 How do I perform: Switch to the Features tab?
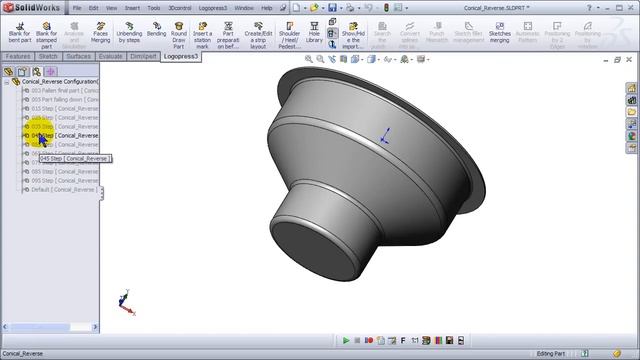[18, 56]
